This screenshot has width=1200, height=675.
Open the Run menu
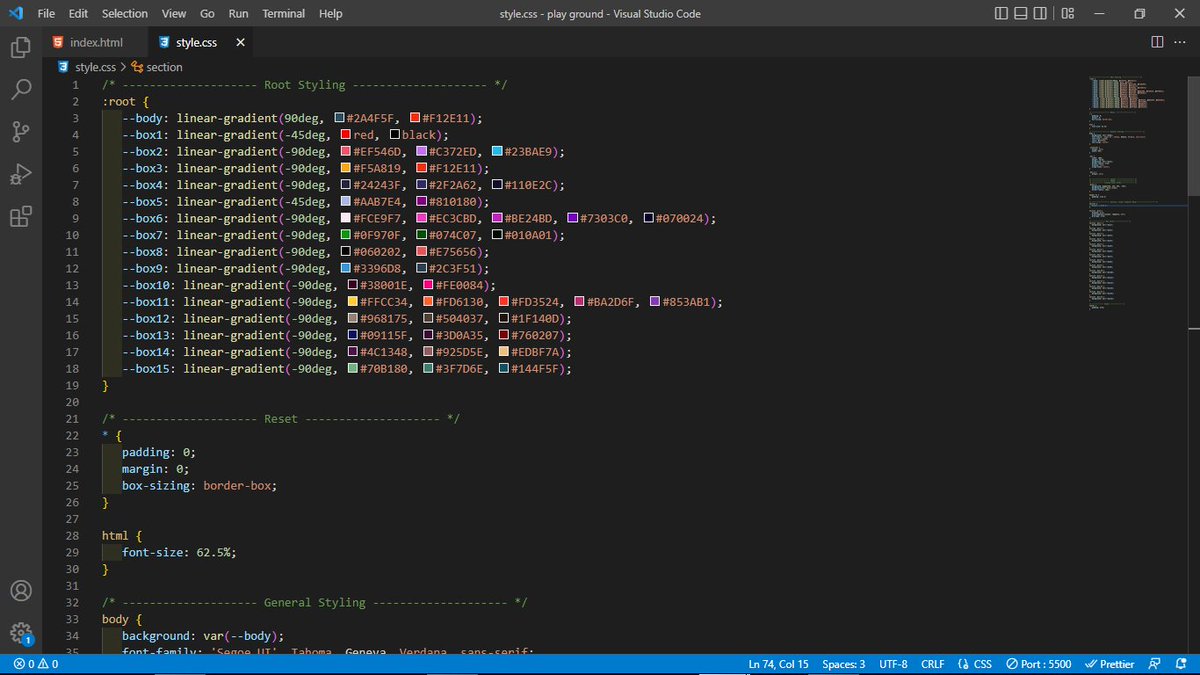238,14
